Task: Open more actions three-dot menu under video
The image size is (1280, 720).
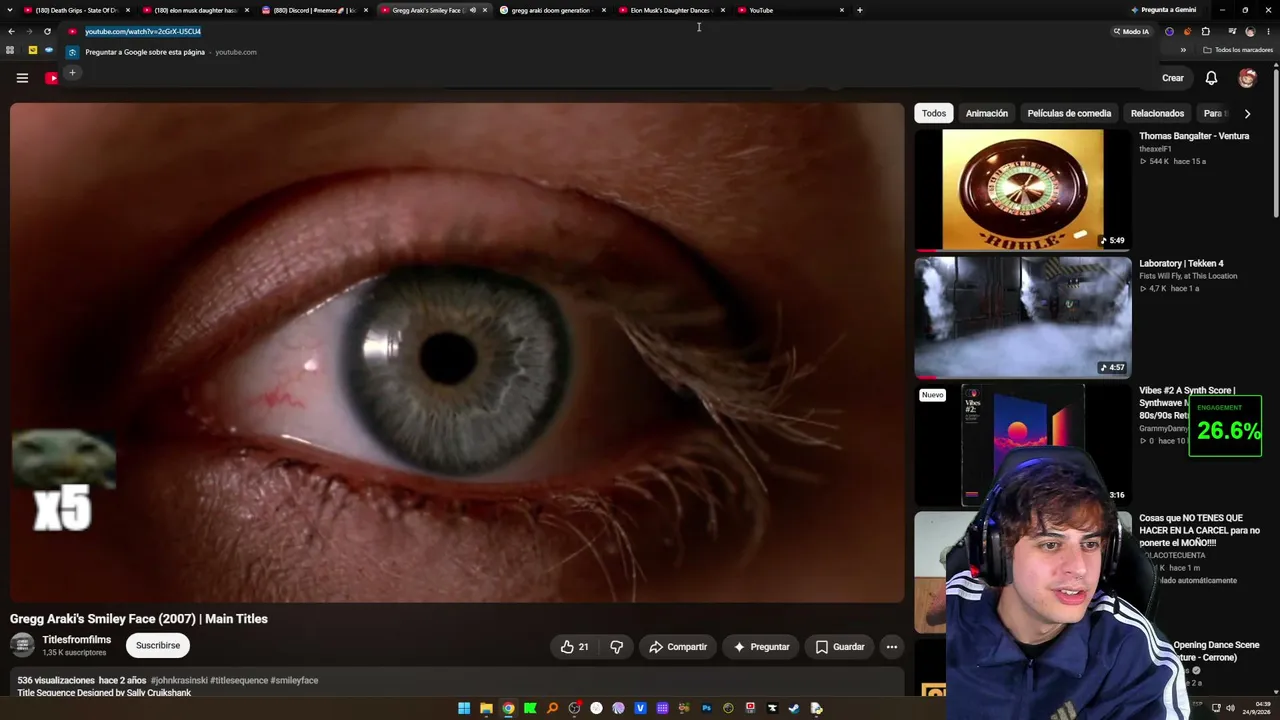Action: tap(892, 647)
